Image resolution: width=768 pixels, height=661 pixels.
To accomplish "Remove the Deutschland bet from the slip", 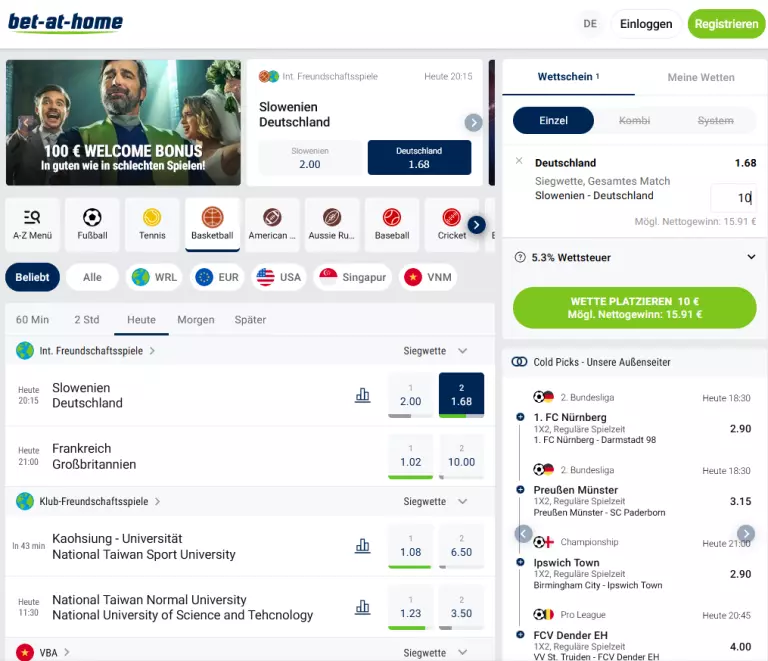I will point(519,161).
